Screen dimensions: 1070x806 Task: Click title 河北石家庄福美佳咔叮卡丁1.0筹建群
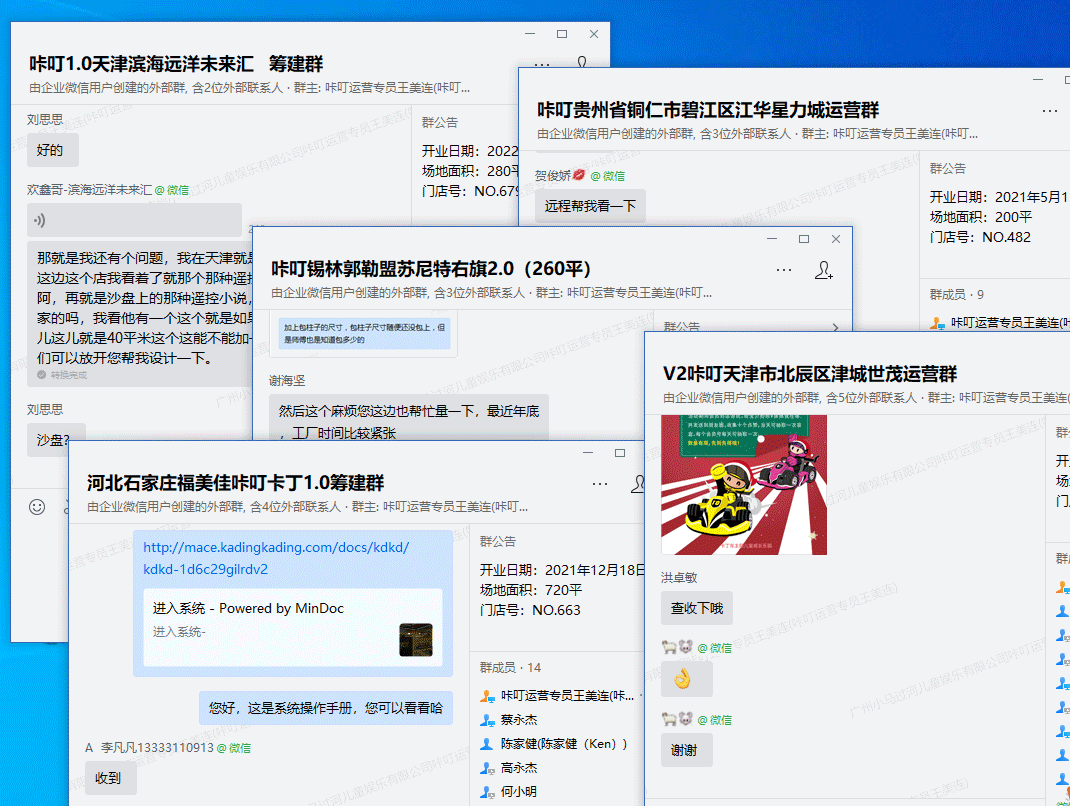click(x=235, y=483)
